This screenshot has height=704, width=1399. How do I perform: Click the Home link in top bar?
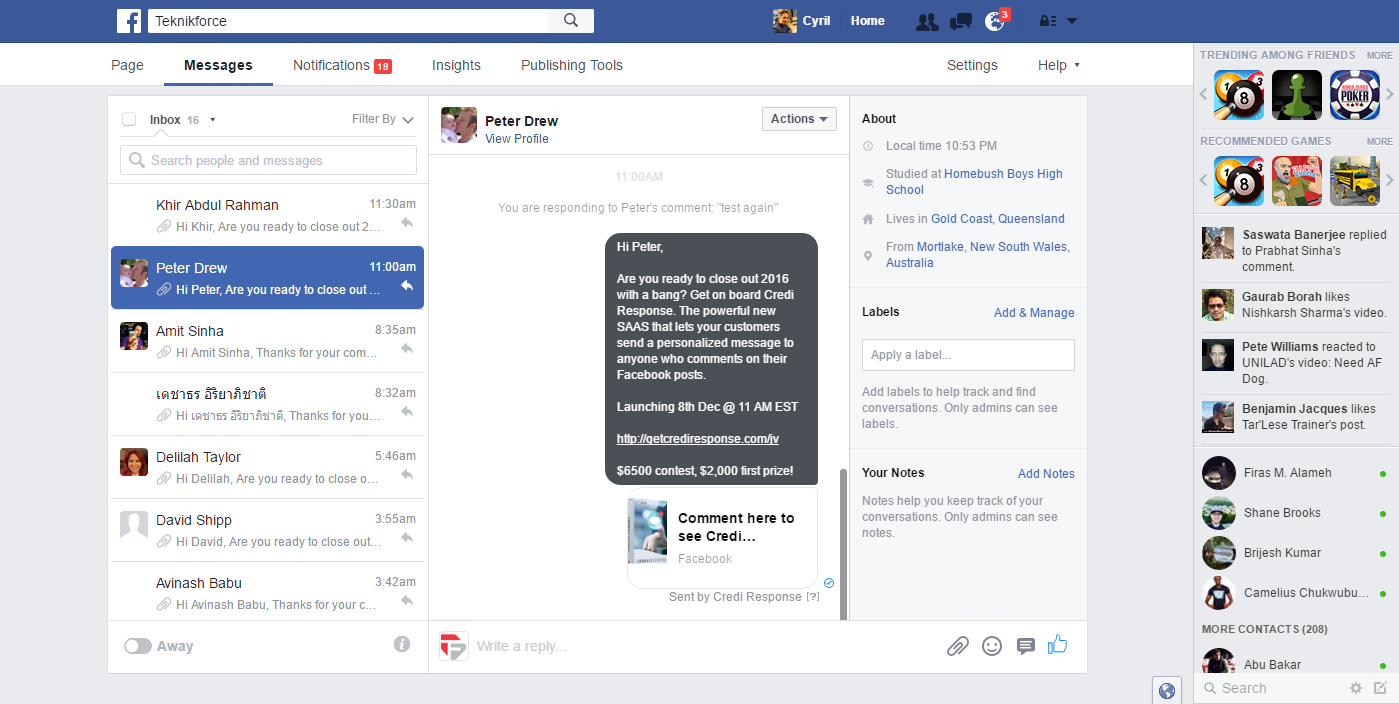coord(867,21)
